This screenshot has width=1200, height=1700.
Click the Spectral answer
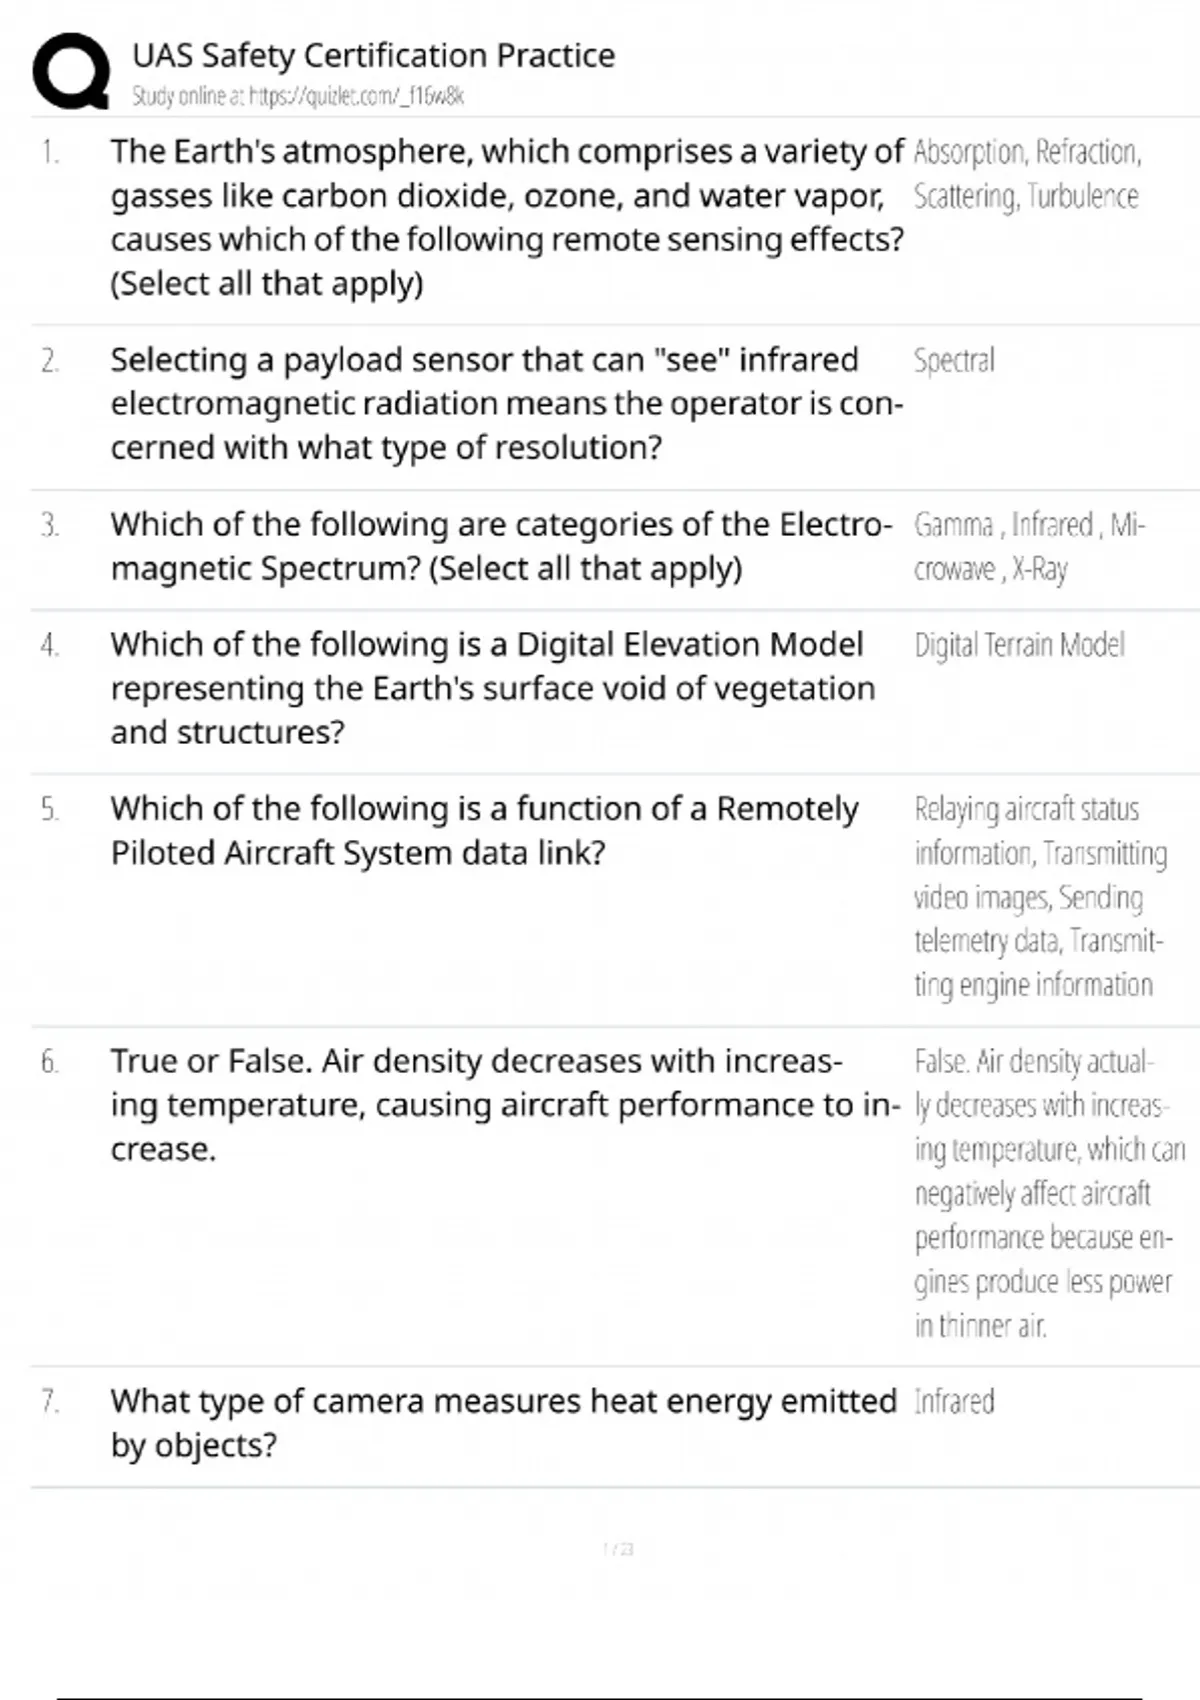click(954, 360)
